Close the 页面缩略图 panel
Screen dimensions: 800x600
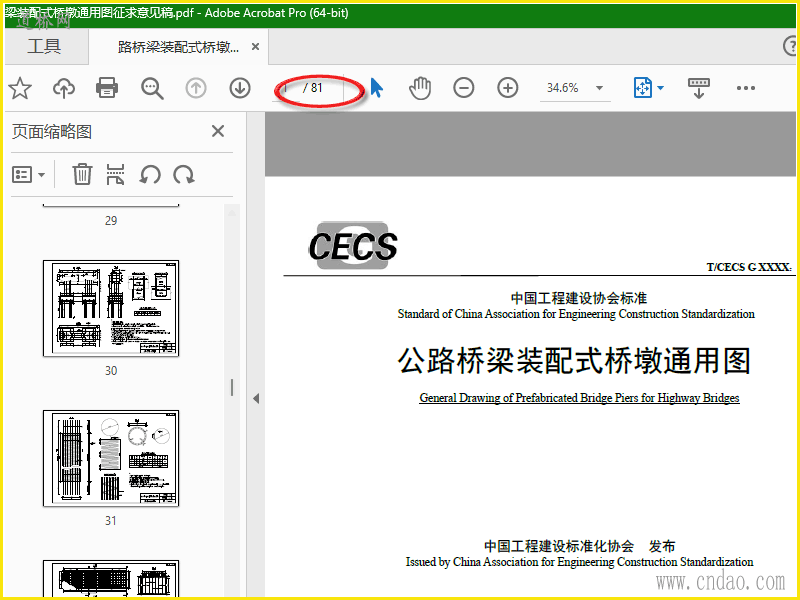tap(218, 131)
